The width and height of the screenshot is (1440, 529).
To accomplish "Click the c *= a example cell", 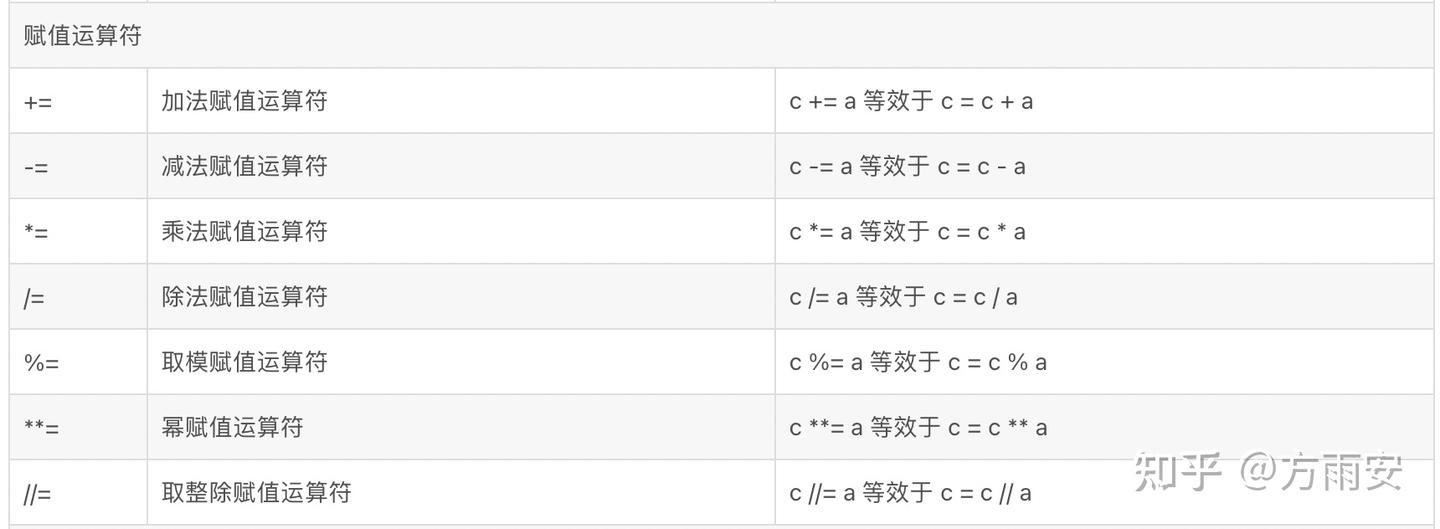I will pos(907,232).
